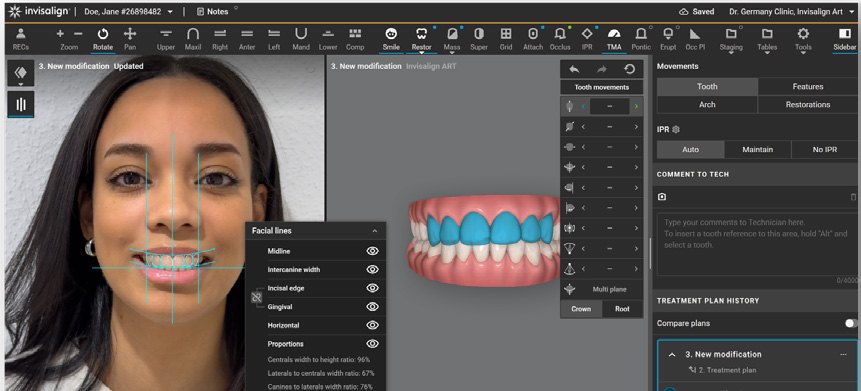Show the Maxil occlusal view
The image size is (861, 391).
(x=193, y=39)
